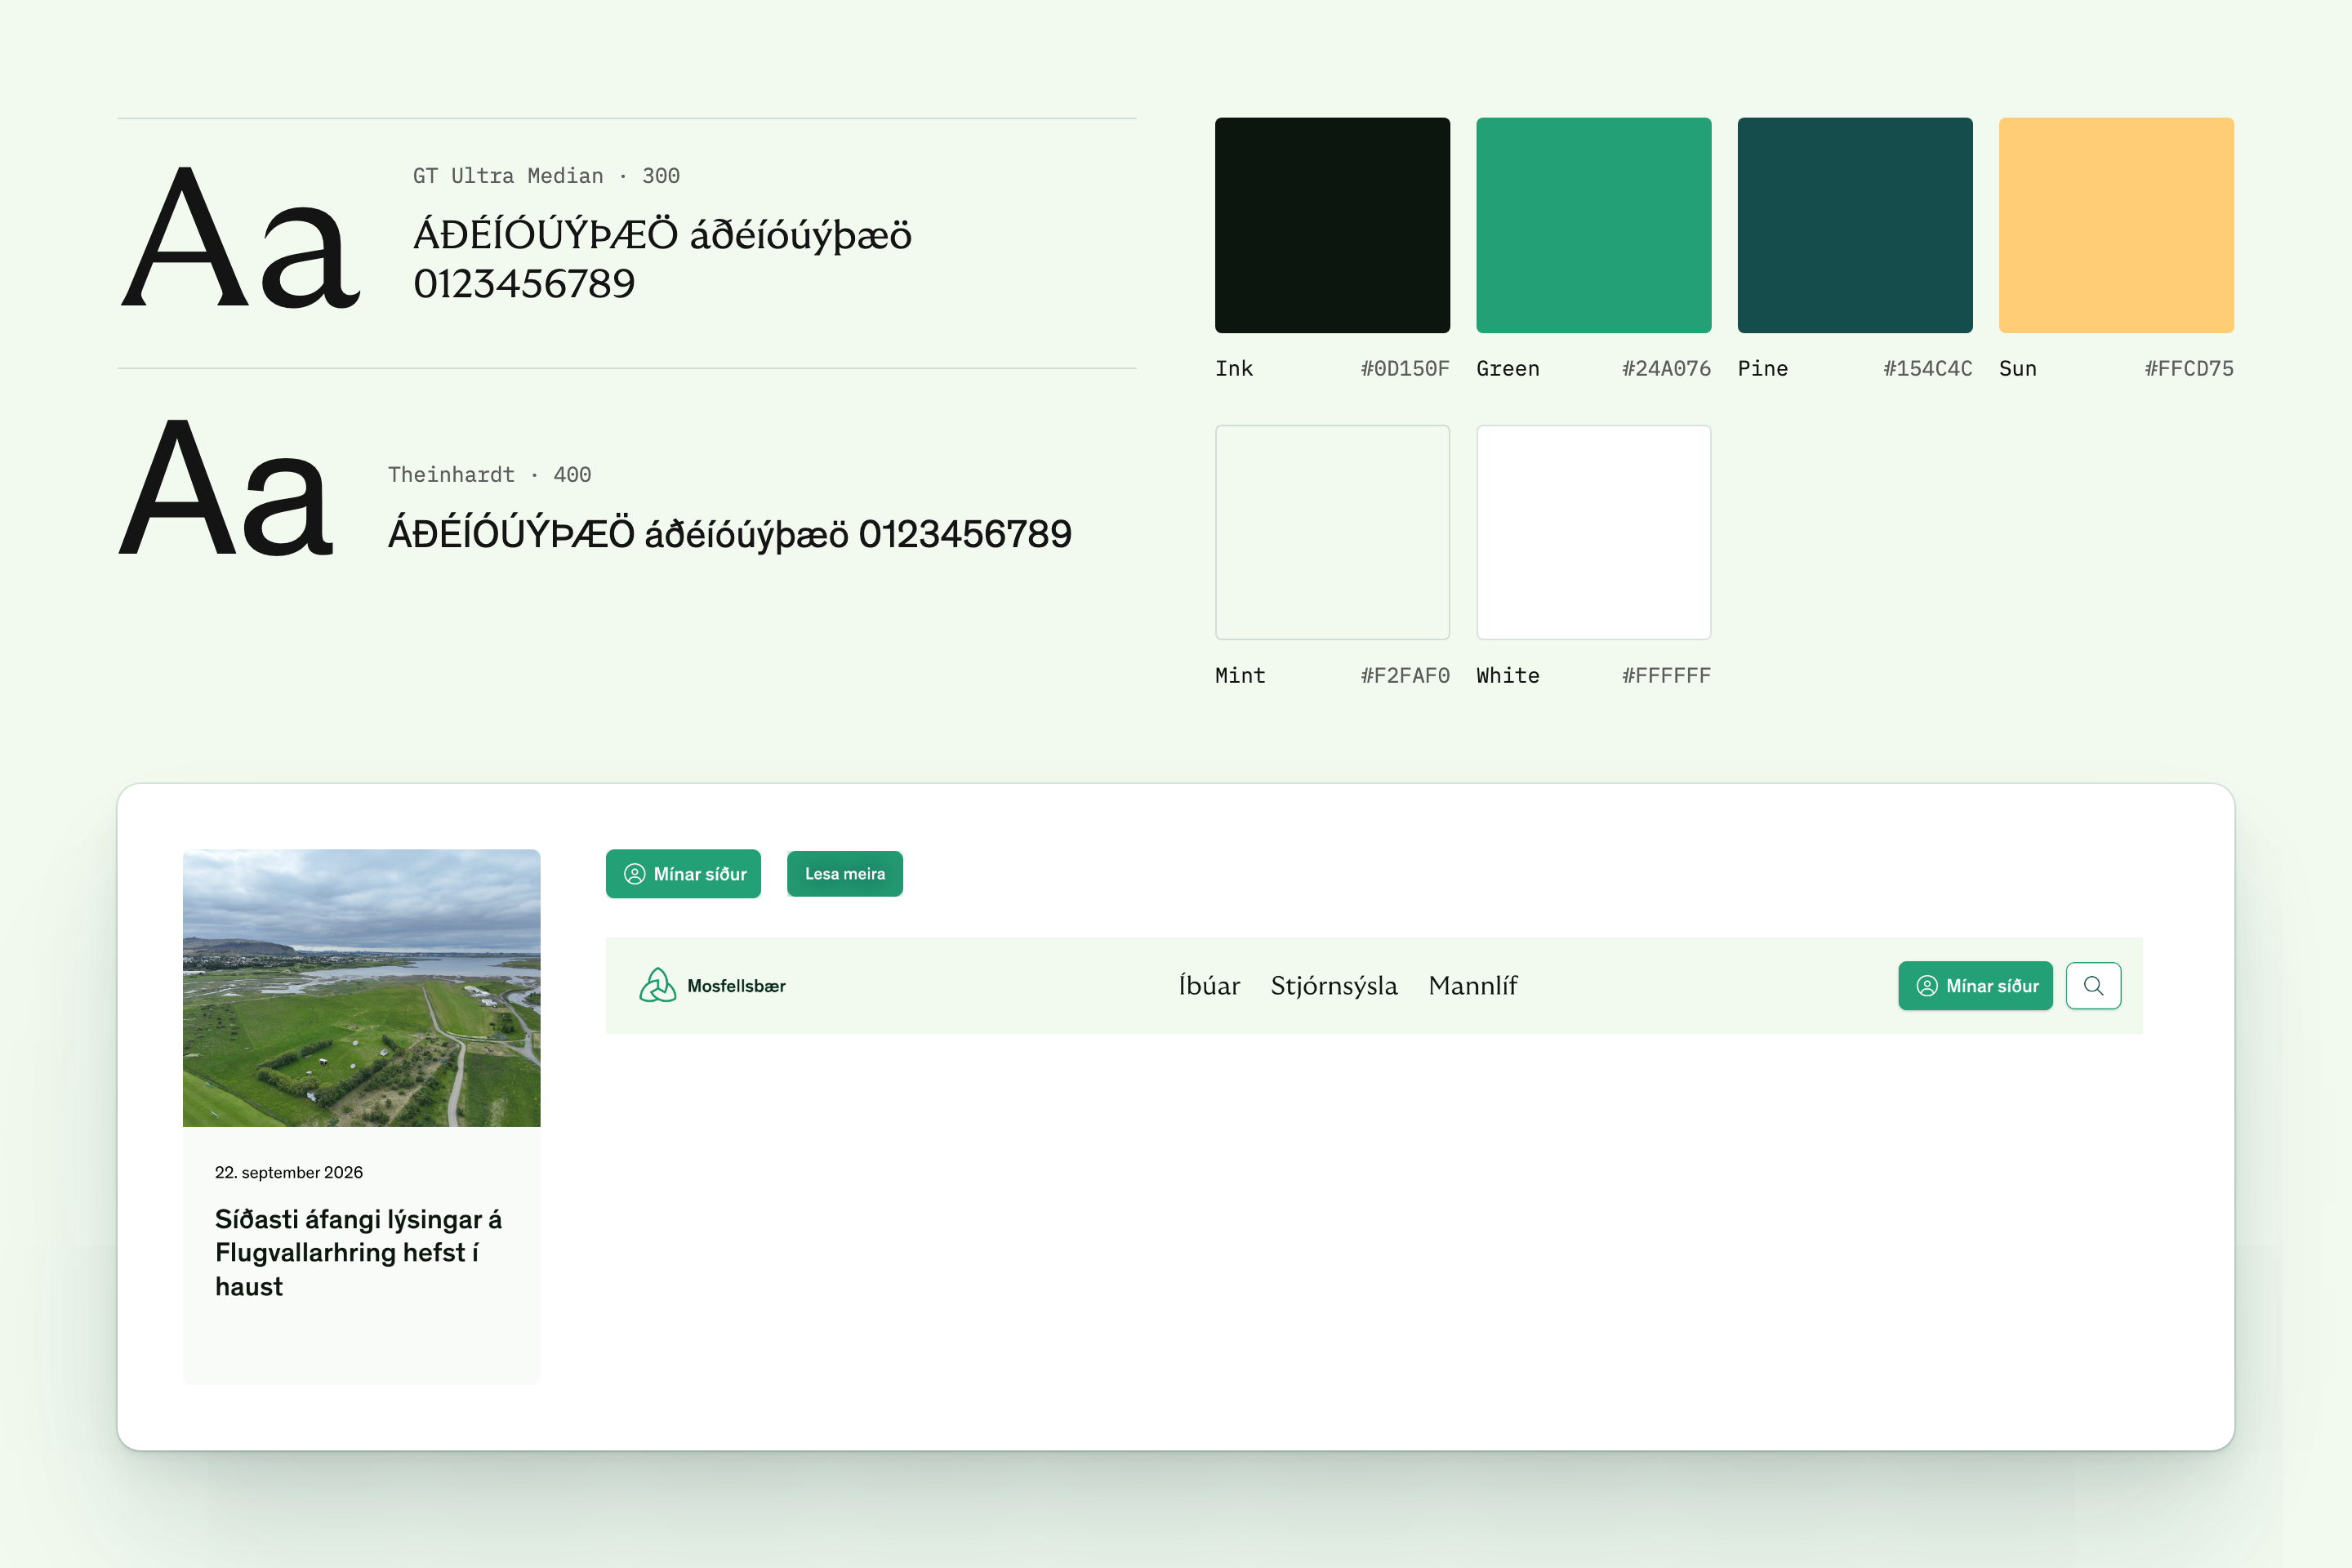Click hex code #24A076

[1666, 369]
